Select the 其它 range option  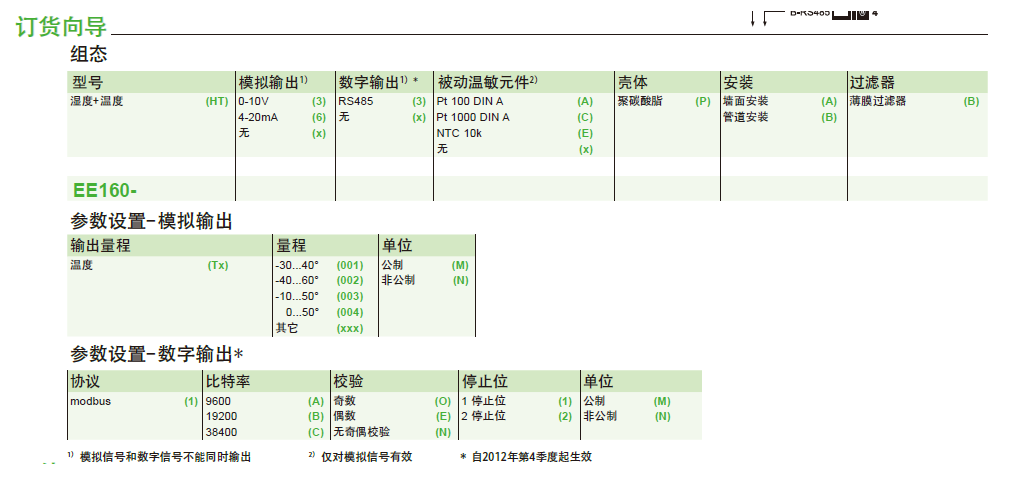[x=287, y=328]
